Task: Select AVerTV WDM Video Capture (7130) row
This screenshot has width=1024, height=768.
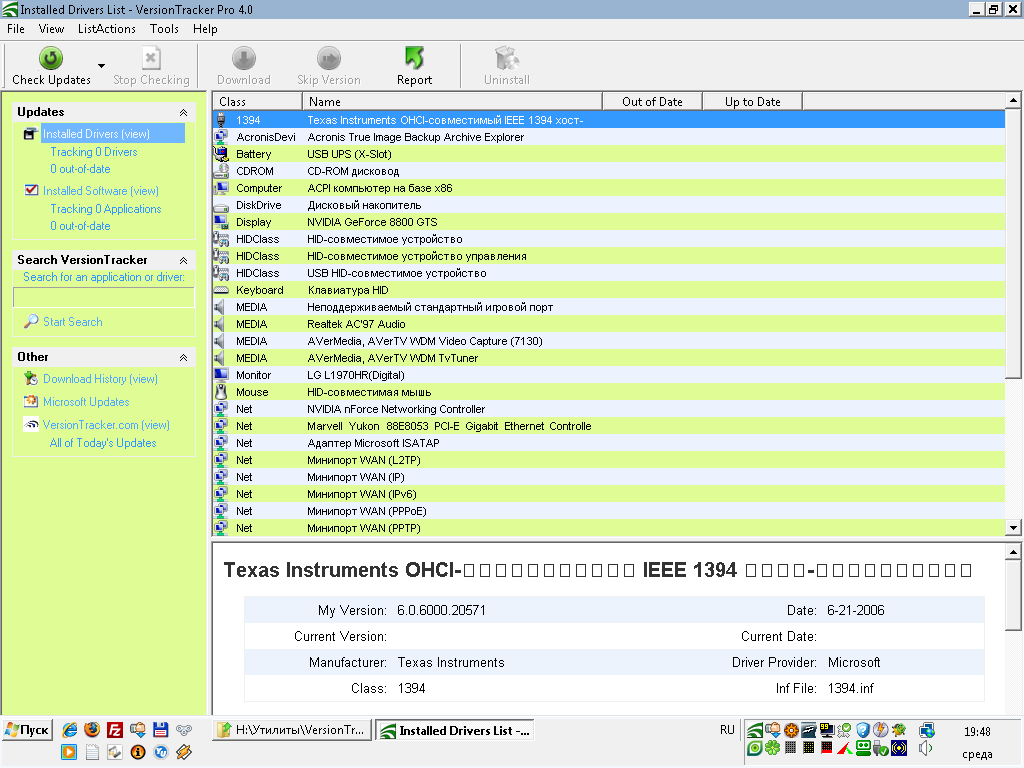Action: click(x=609, y=341)
